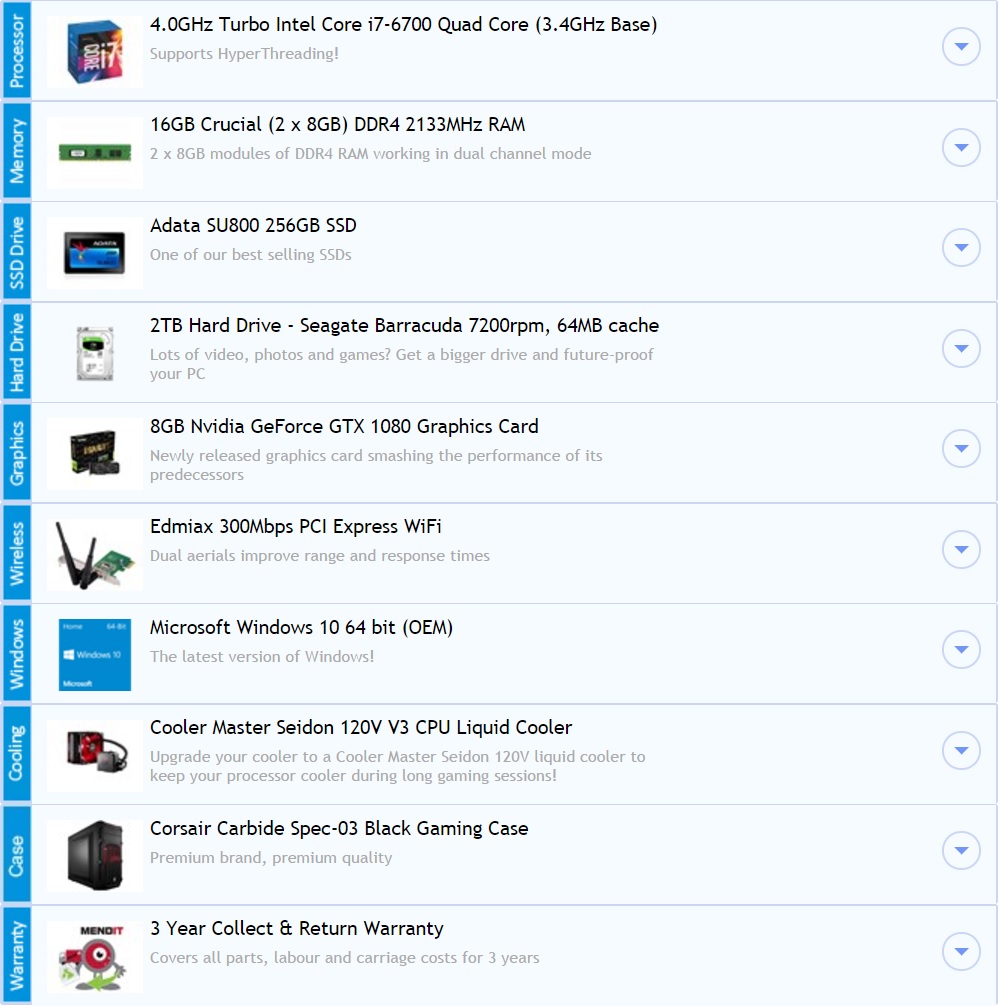Click the WiFi card with aerials image
Viewport: 999px width, 1006px height.
95,554
